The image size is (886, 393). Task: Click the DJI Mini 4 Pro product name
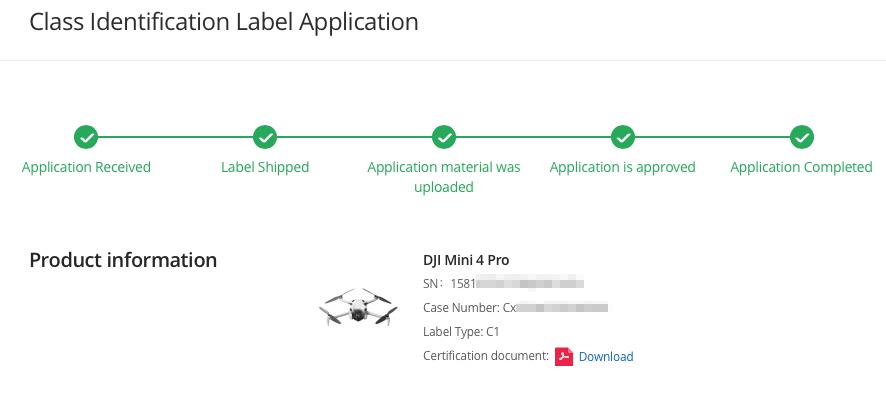pos(466,260)
